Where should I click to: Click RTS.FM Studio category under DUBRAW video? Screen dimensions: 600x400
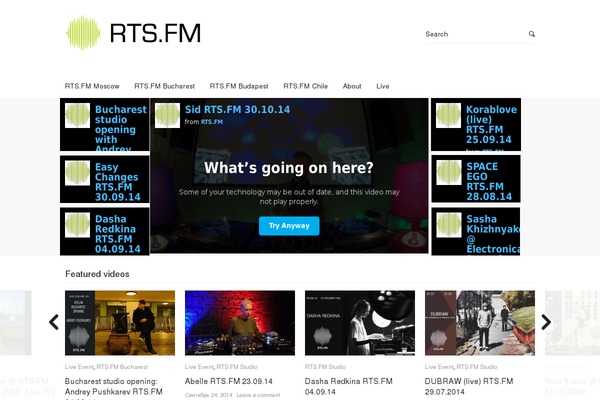coord(477,367)
